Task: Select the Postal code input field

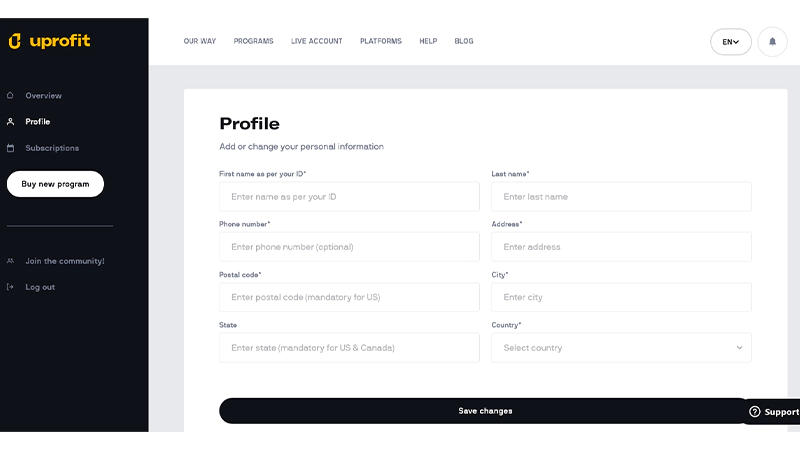Action: [x=349, y=297]
